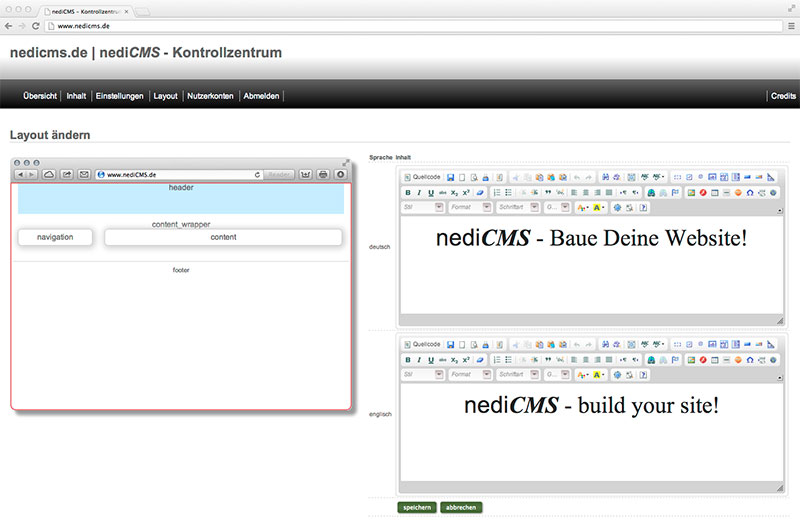Insert special character Omega in deutsch editor
This screenshot has height=530, width=800.
click(750, 193)
